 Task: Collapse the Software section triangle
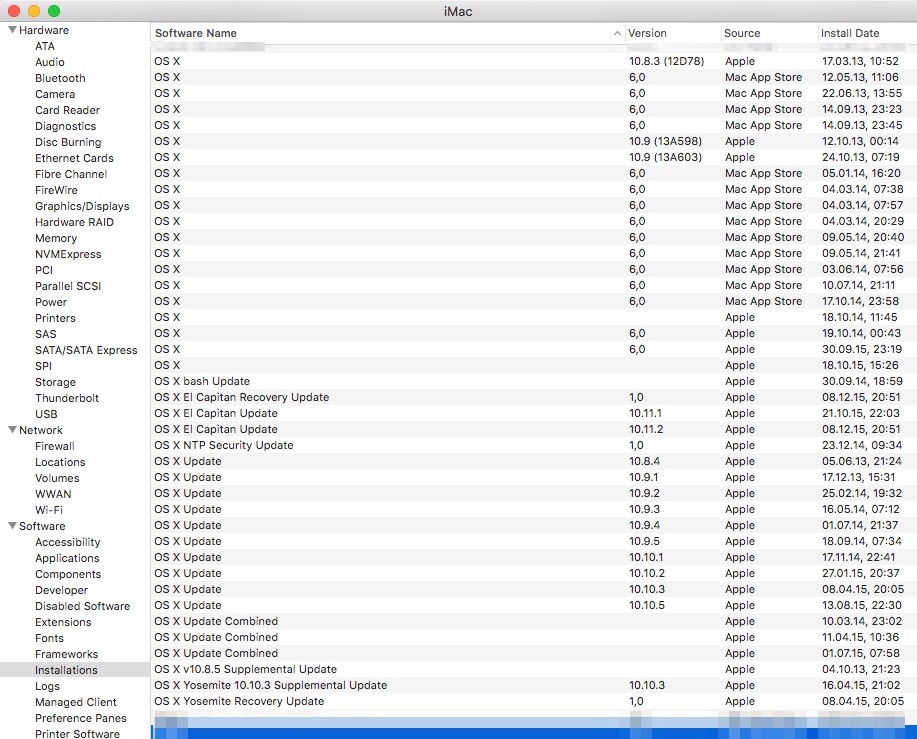point(12,526)
